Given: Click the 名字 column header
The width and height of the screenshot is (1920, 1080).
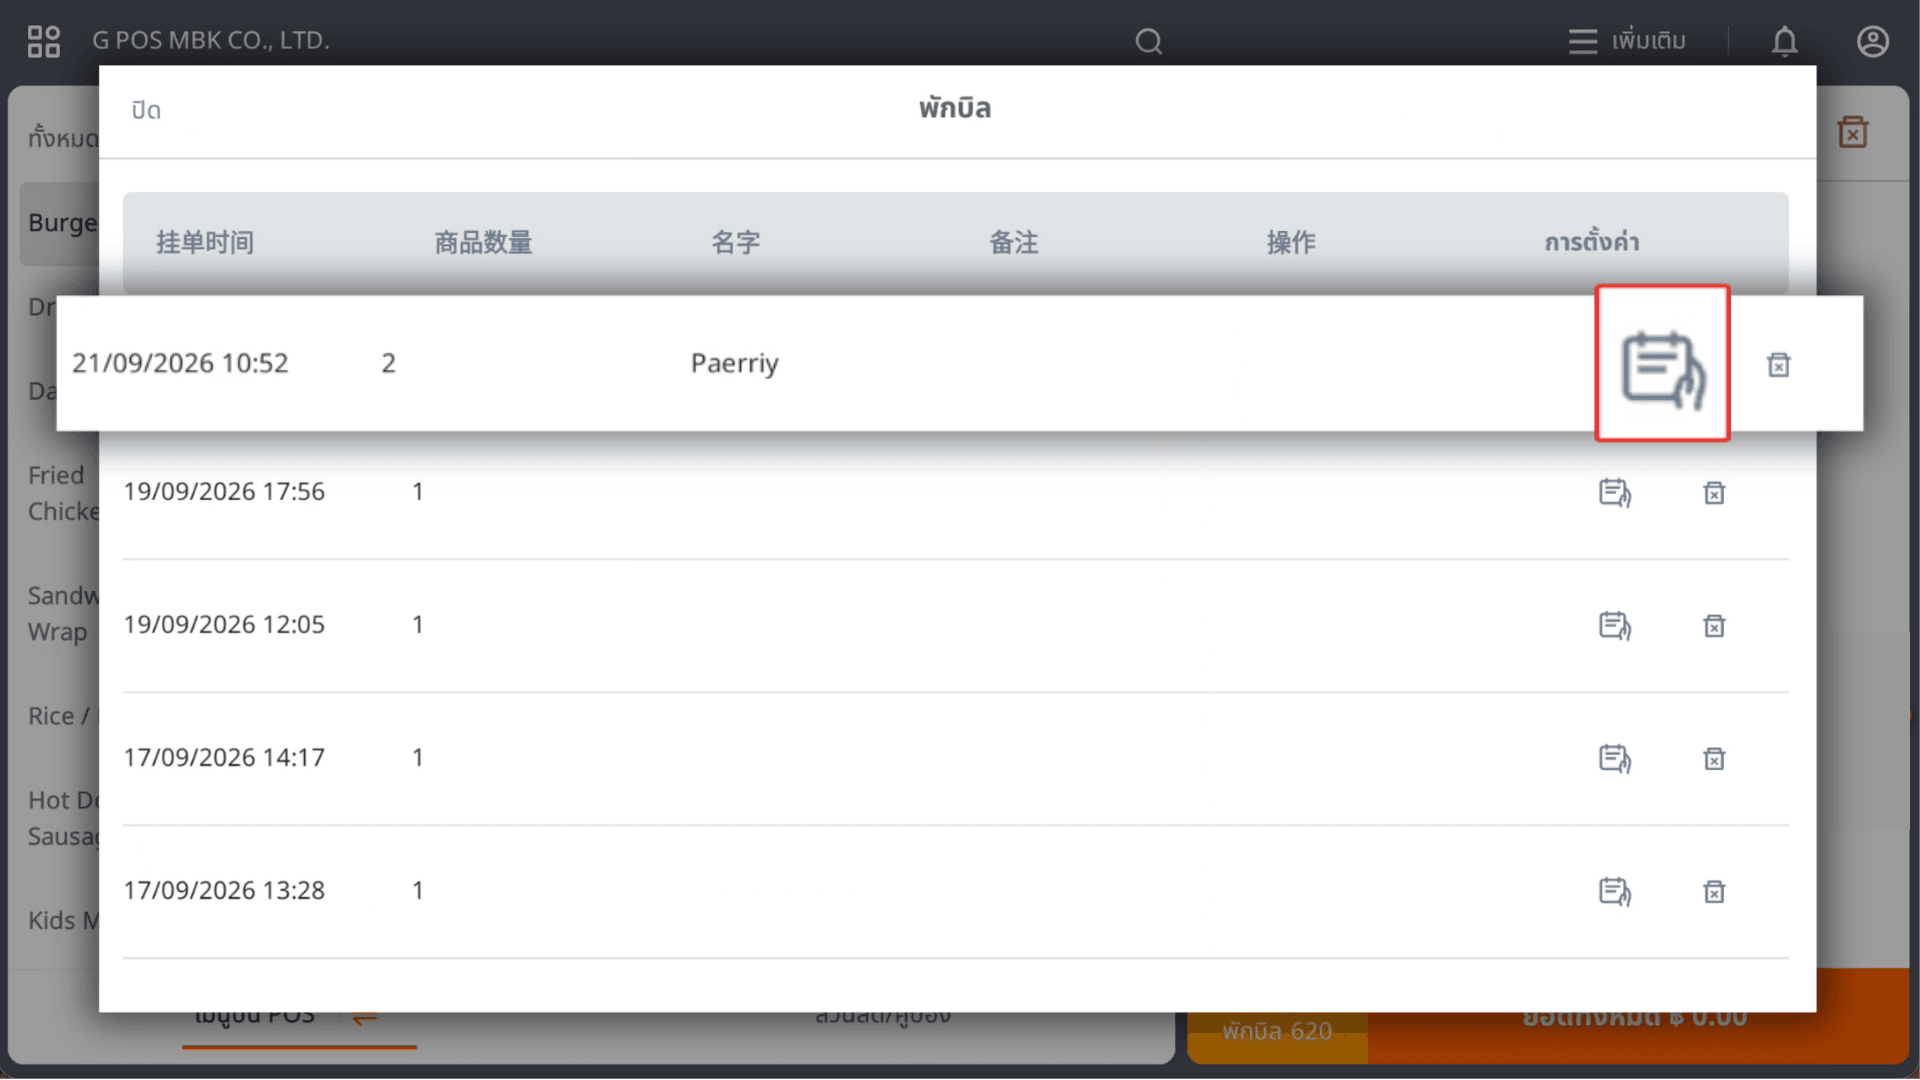Looking at the screenshot, I should [736, 242].
